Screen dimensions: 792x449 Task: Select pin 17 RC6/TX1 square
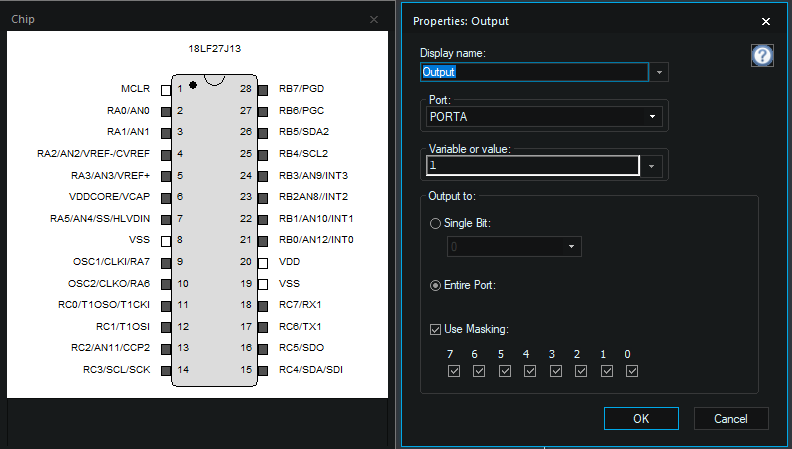pyautogui.click(x=263, y=327)
